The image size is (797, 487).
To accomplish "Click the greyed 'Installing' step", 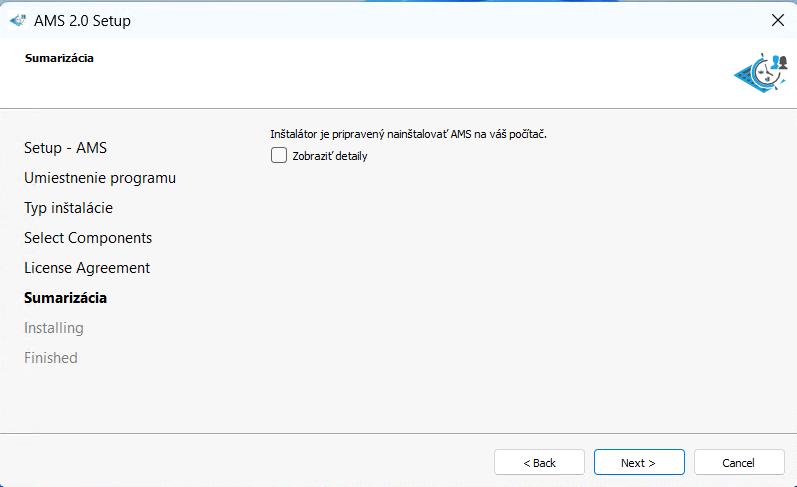I will 54,328.
